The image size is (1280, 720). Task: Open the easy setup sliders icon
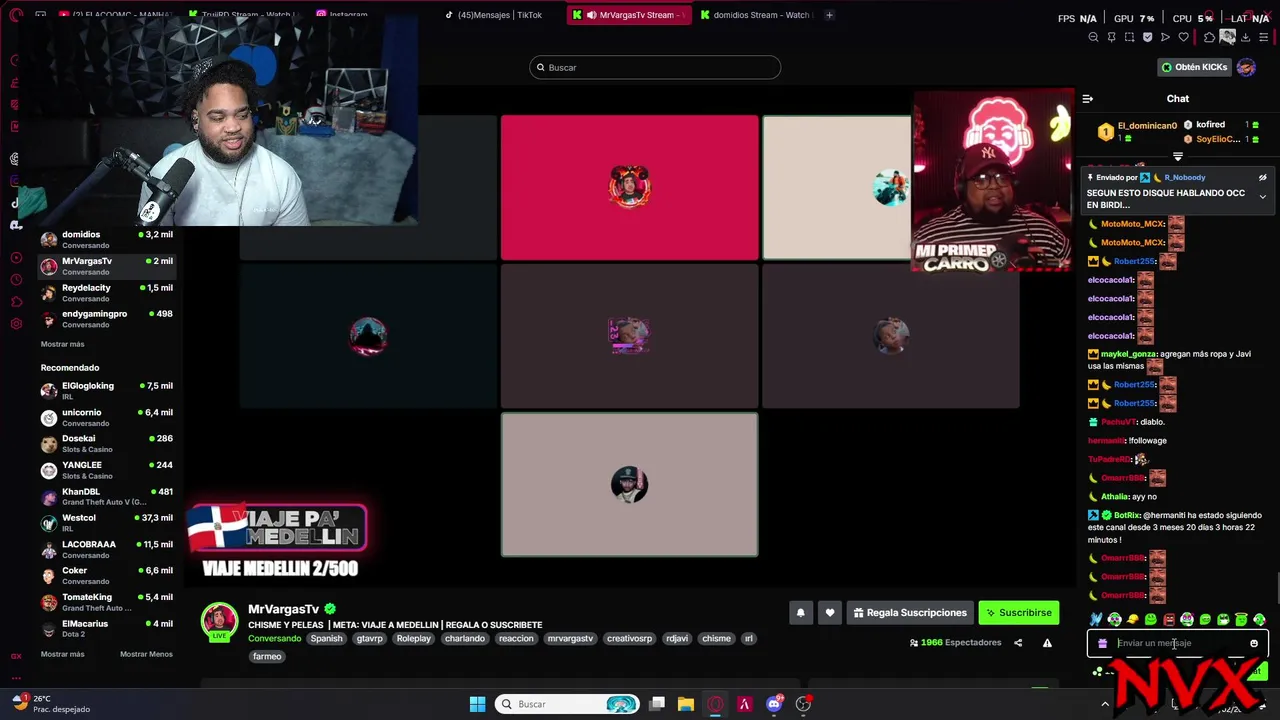(x=1264, y=37)
